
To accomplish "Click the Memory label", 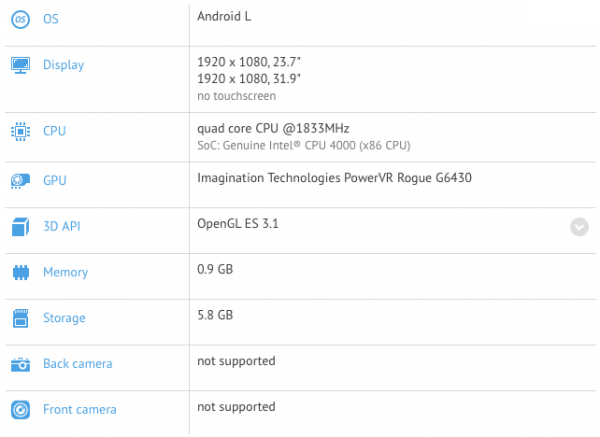I will click(65, 272).
